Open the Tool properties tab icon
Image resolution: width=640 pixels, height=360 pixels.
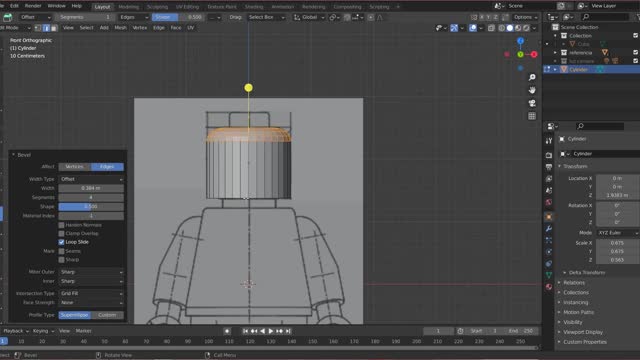pyautogui.click(x=549, y=140)
